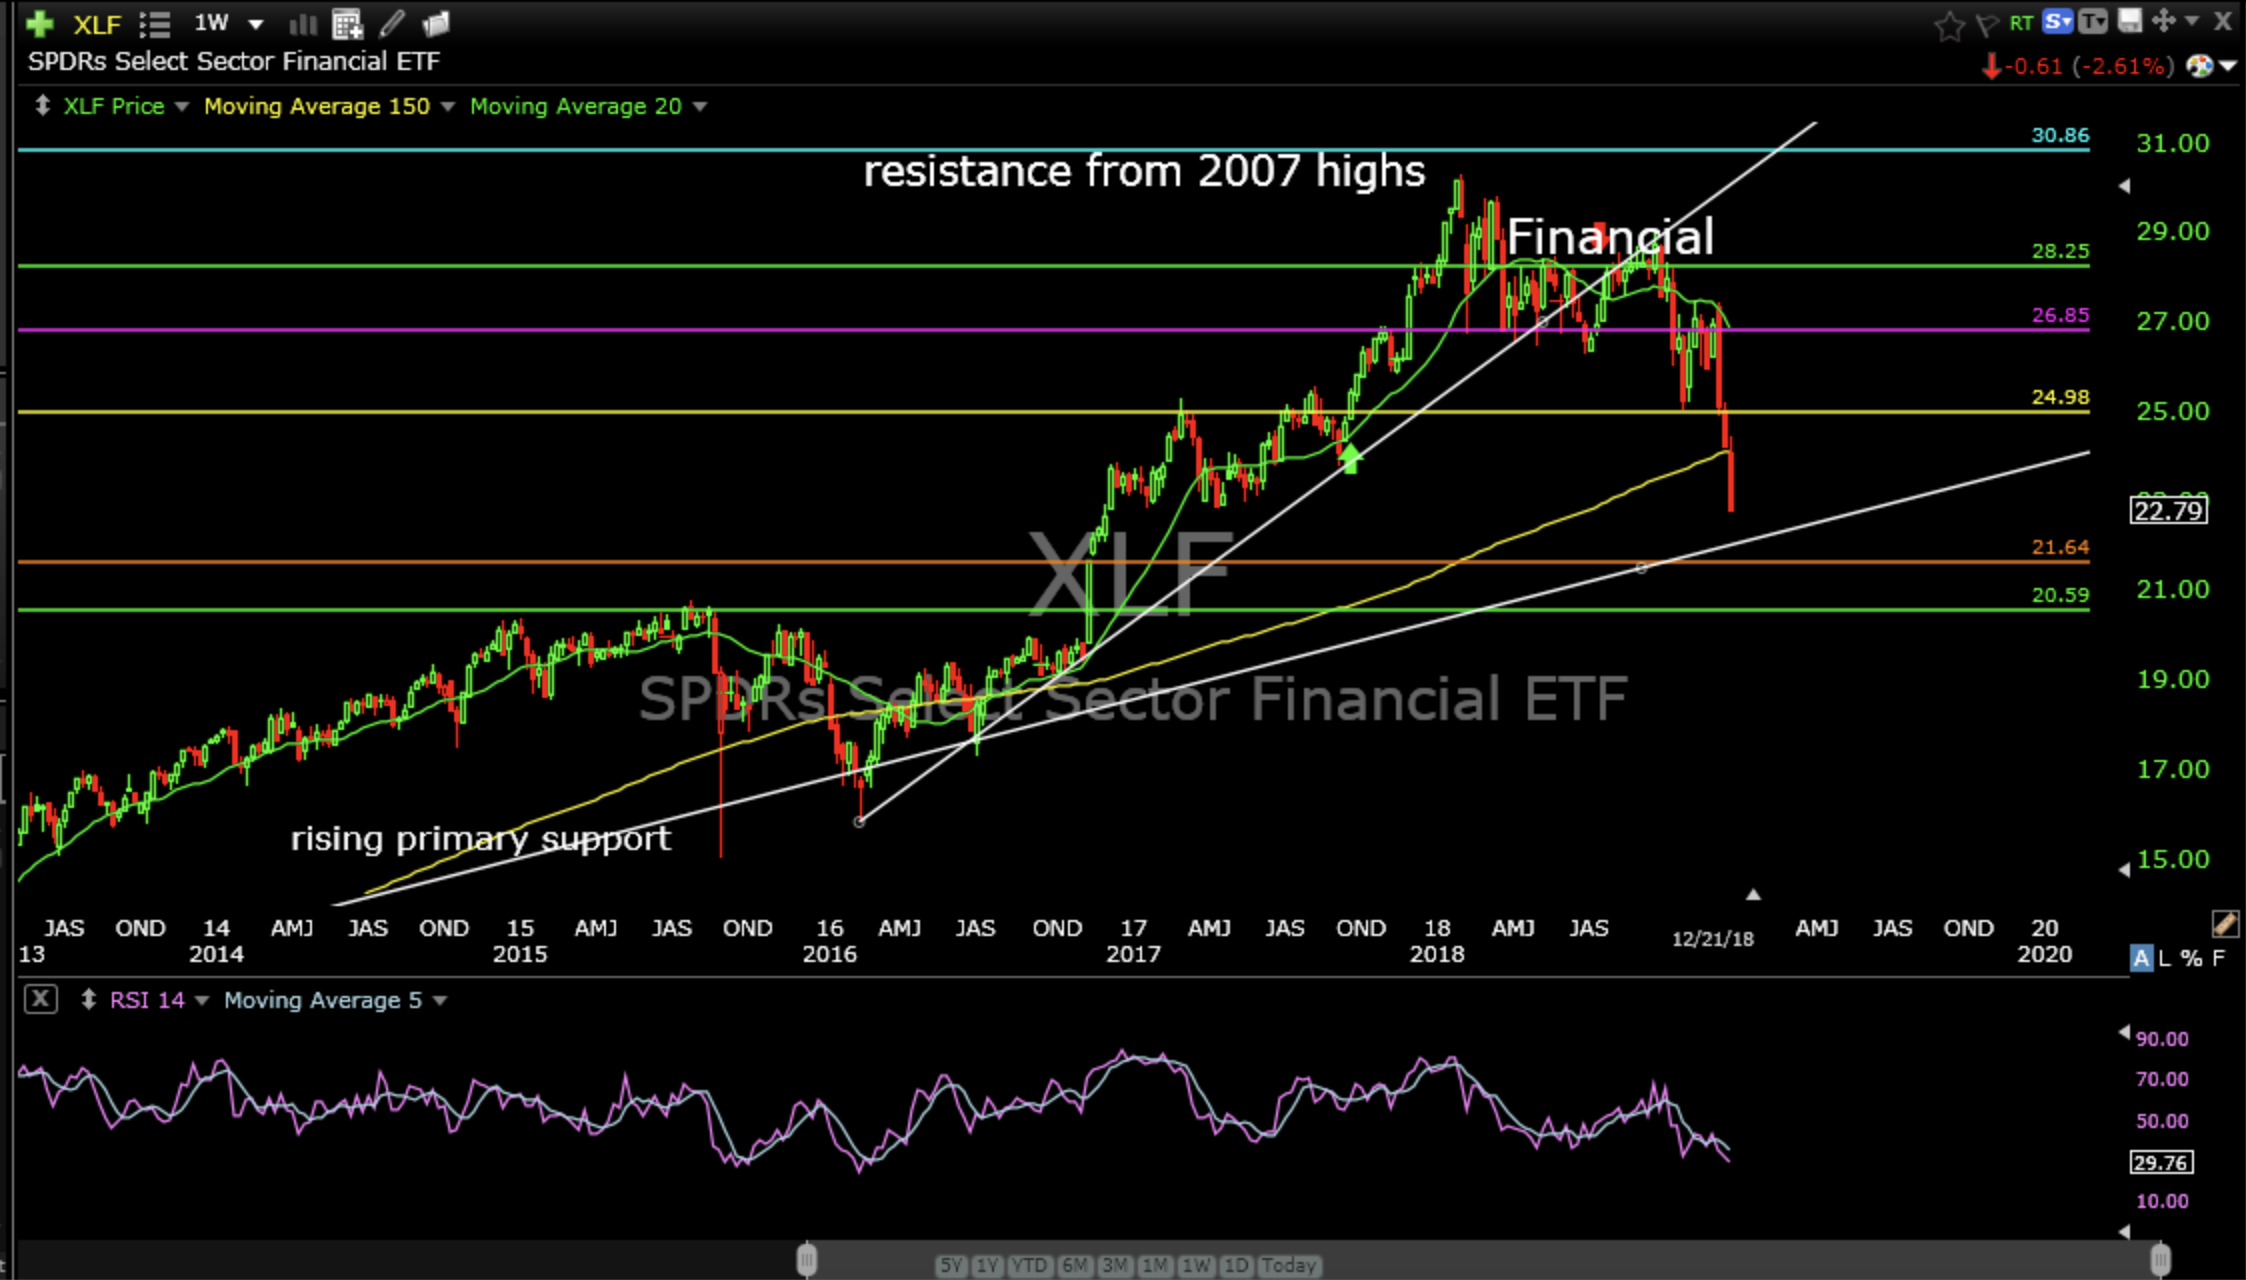Open the color palette theme icon
This screenshot has height=1280, width=2246.
2199,66
